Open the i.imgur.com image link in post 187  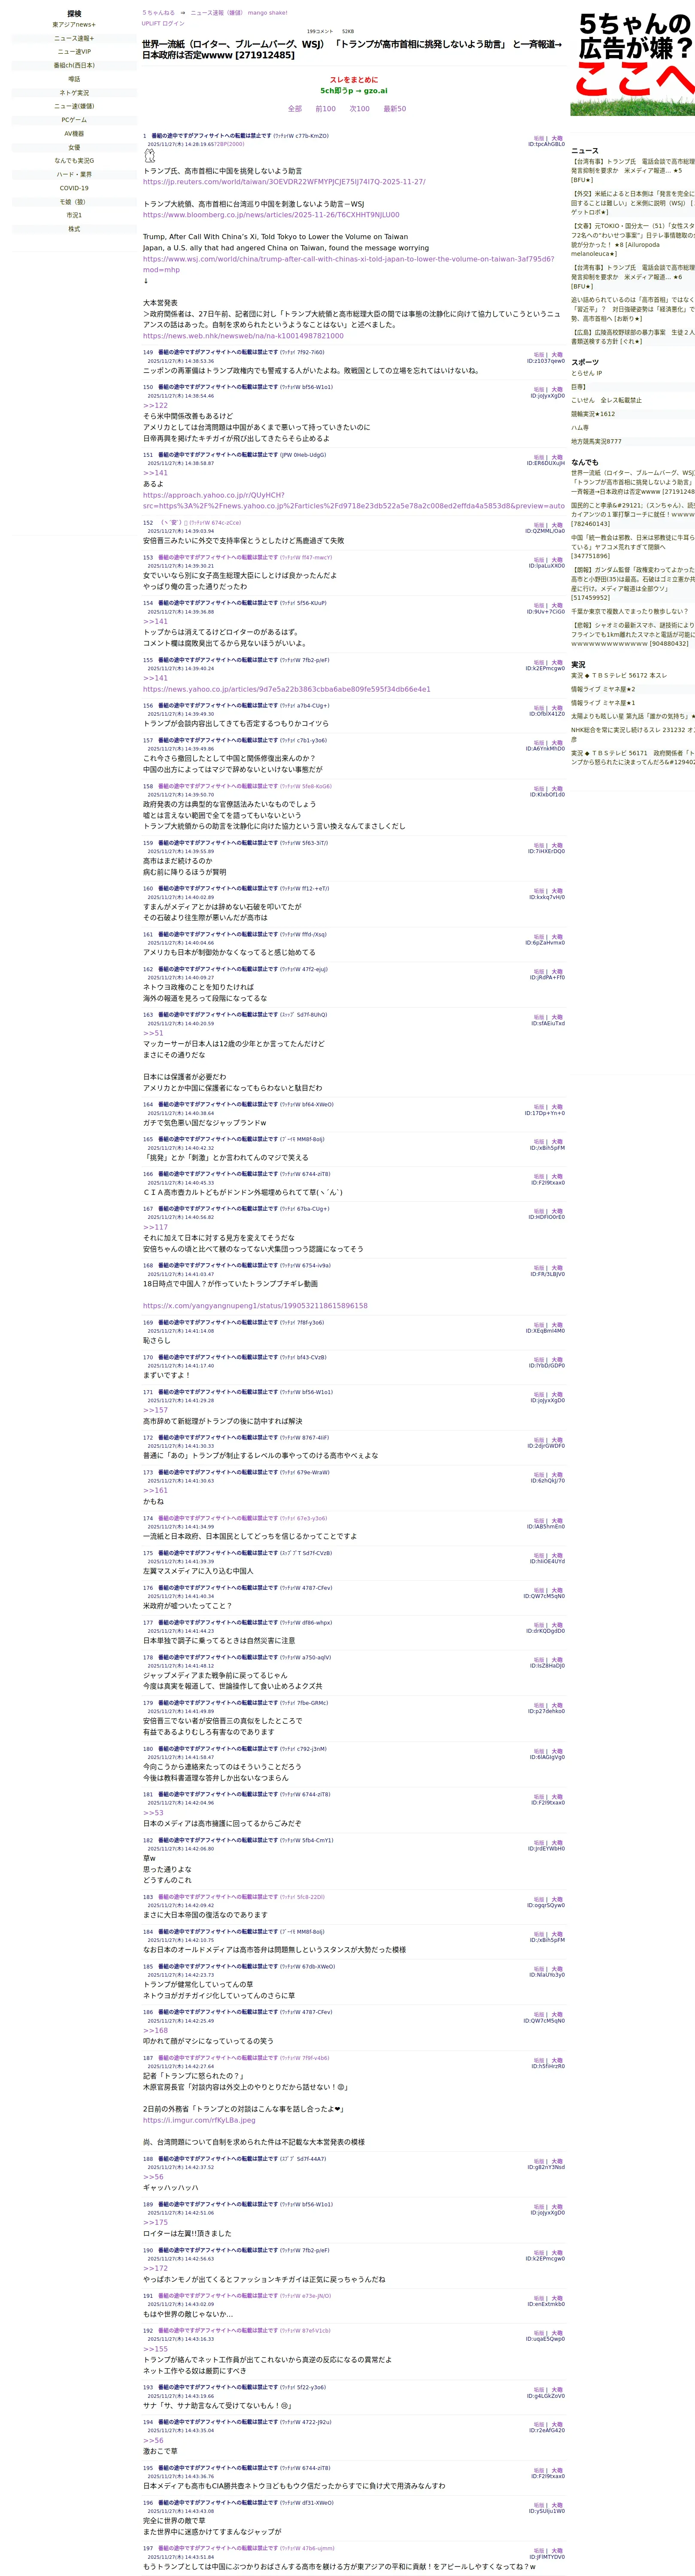coord(199,2120)
